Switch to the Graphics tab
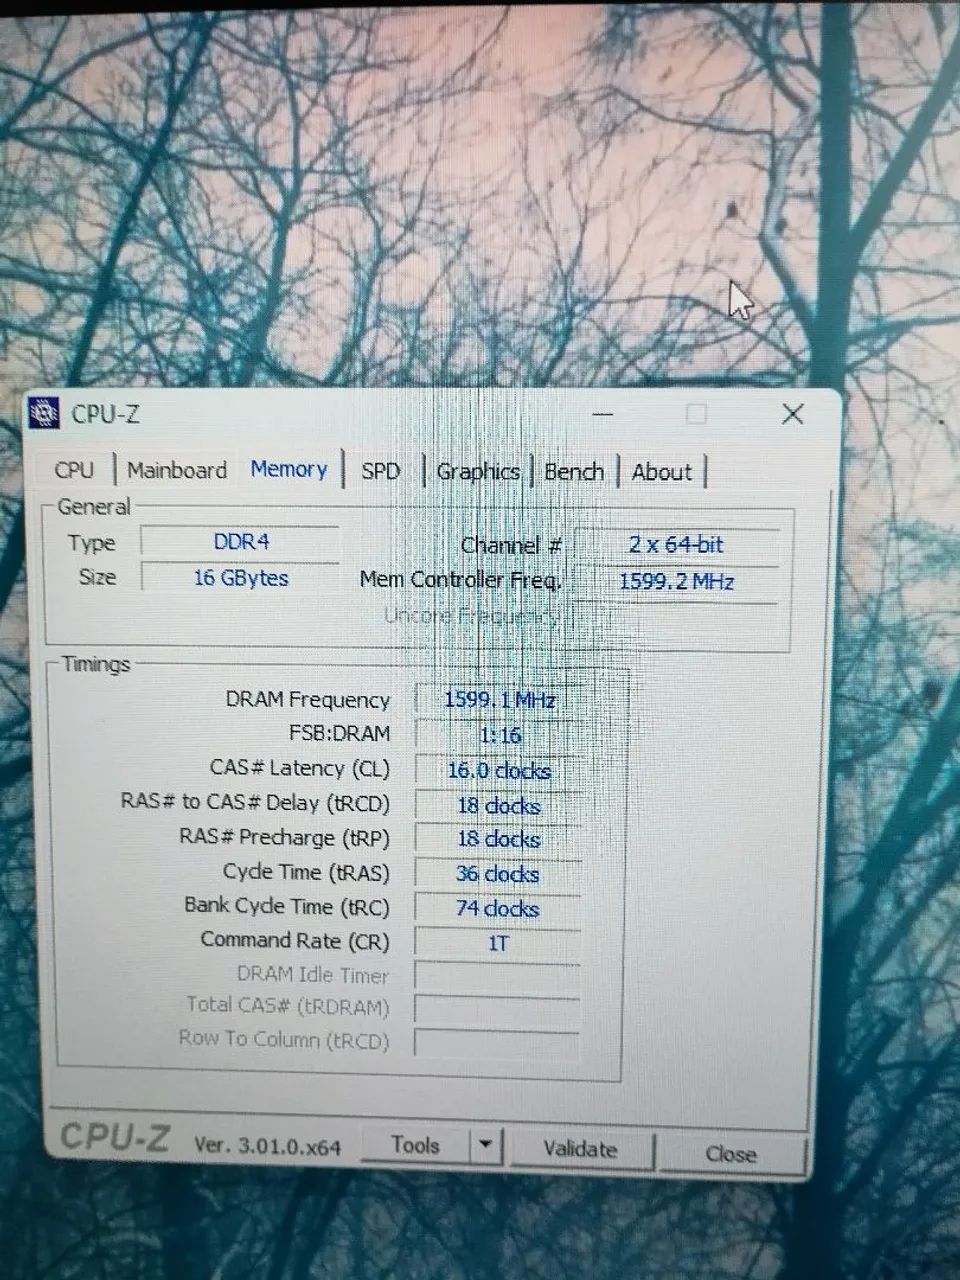Viewport: 960px width, 1280px height. click(478, 472)
